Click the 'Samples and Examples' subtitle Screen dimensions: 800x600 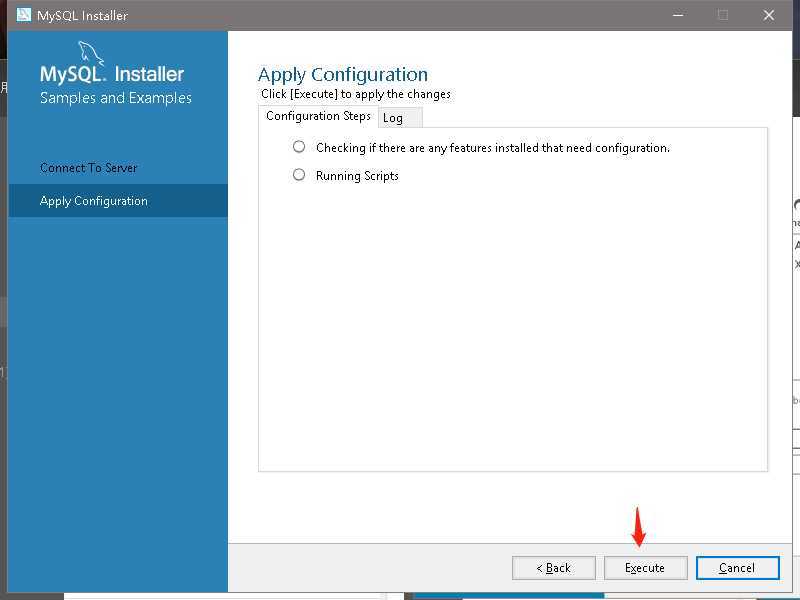coord(116,97)
